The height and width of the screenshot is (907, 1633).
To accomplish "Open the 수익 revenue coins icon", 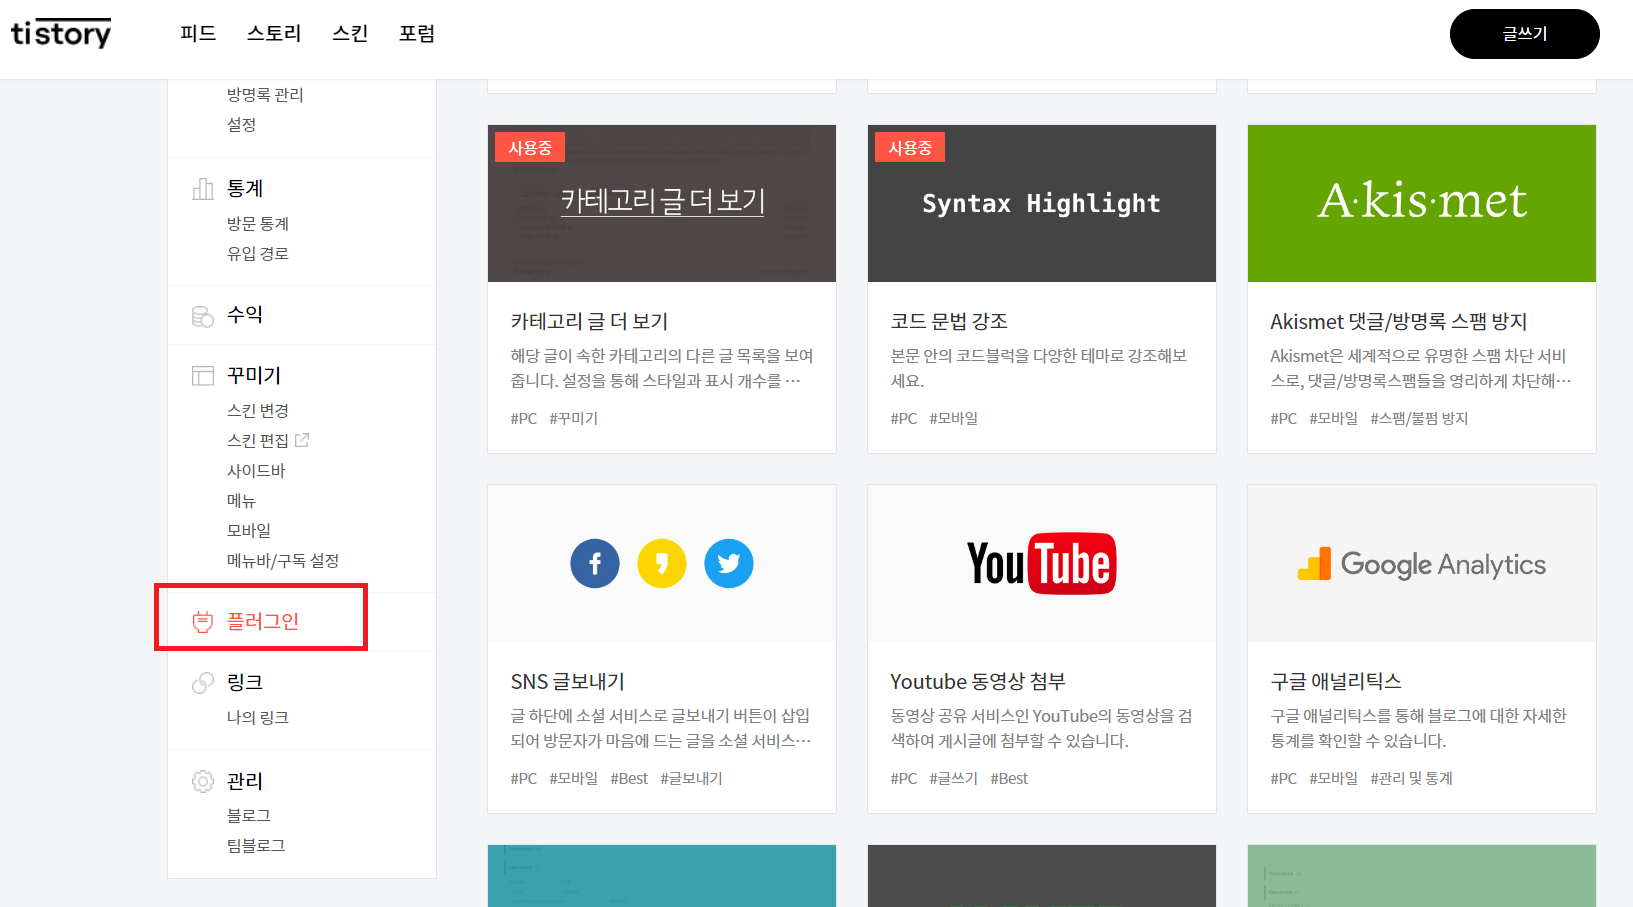I will click(203, 316).
